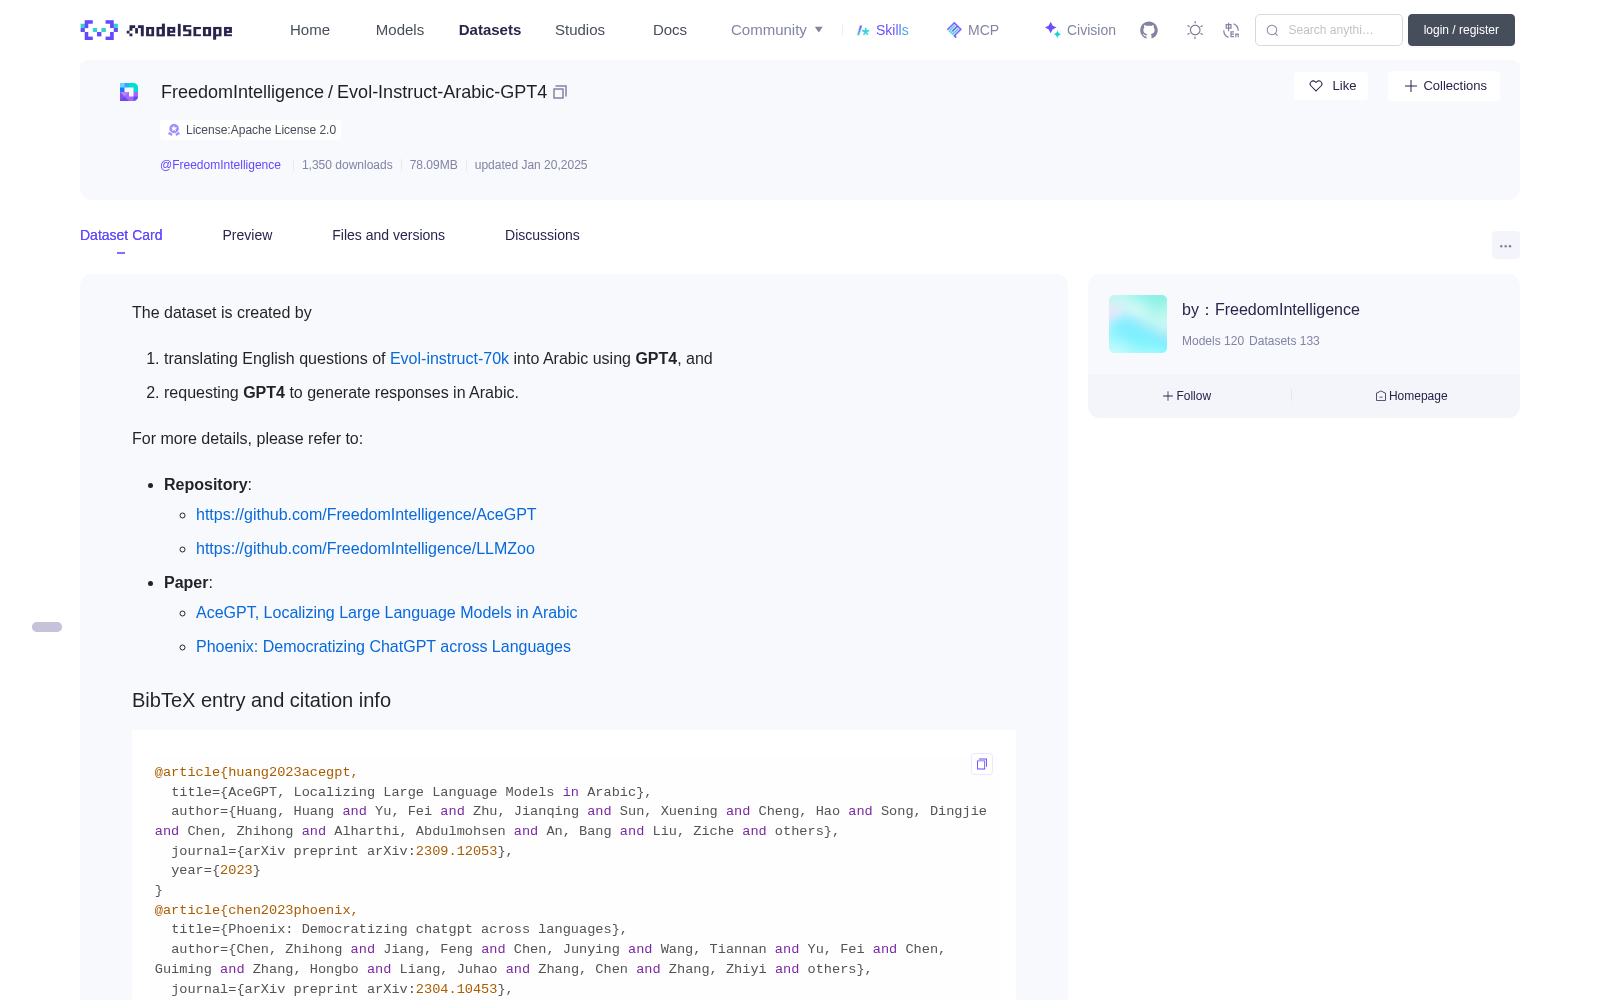Image resolution: width=1600 pixels, height=1000 pixels.
Task: Click FreedomIntelligence organization avatar thumbnail
Action: point(1138,324)
